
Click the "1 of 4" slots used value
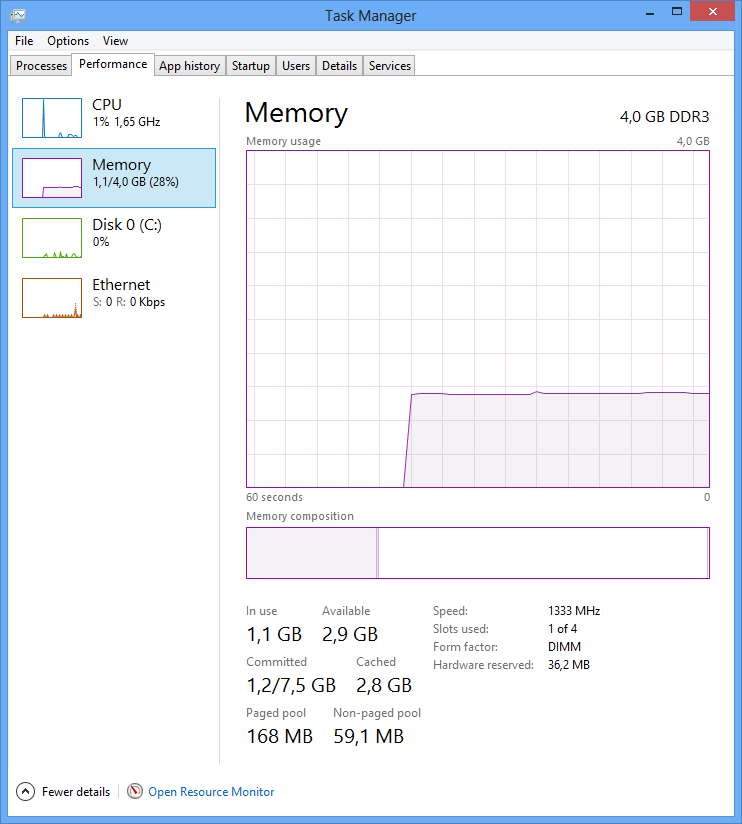coord(562,629)
